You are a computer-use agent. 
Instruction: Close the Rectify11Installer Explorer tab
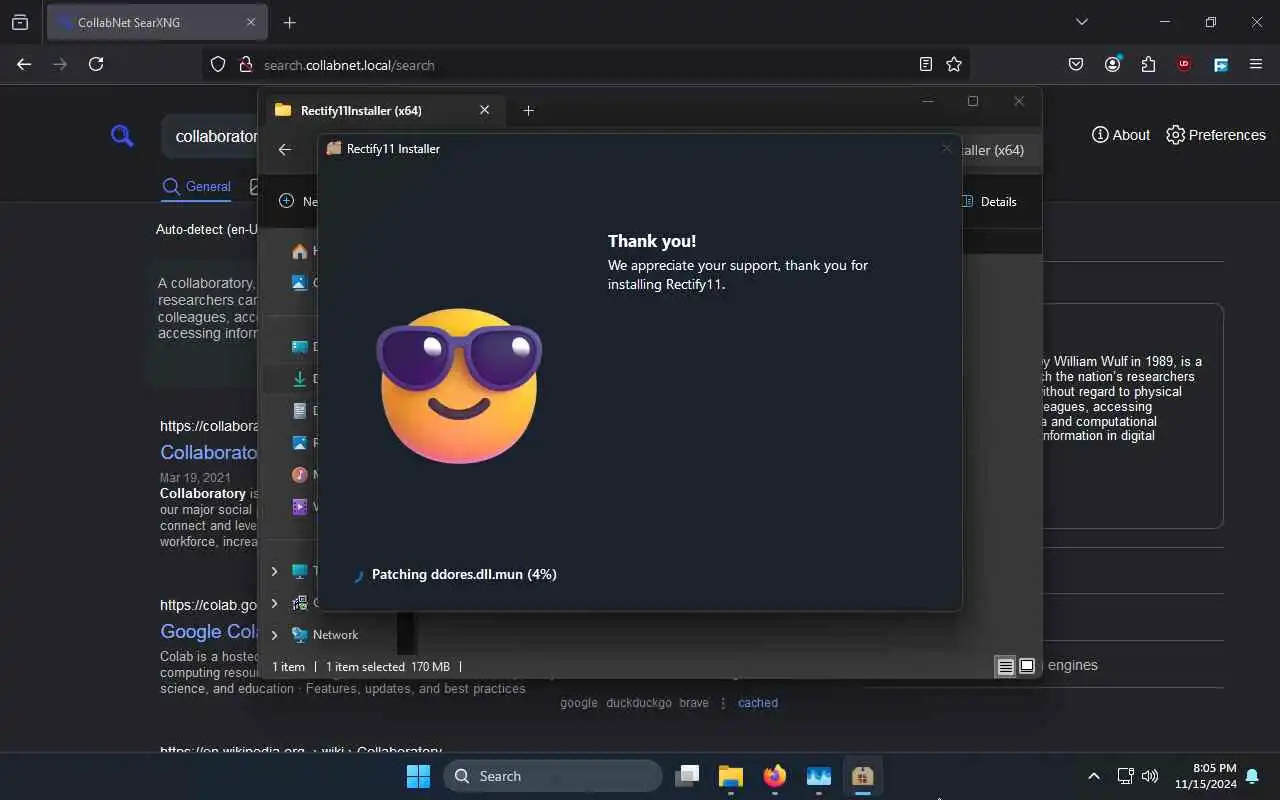[x=485, y=110]
